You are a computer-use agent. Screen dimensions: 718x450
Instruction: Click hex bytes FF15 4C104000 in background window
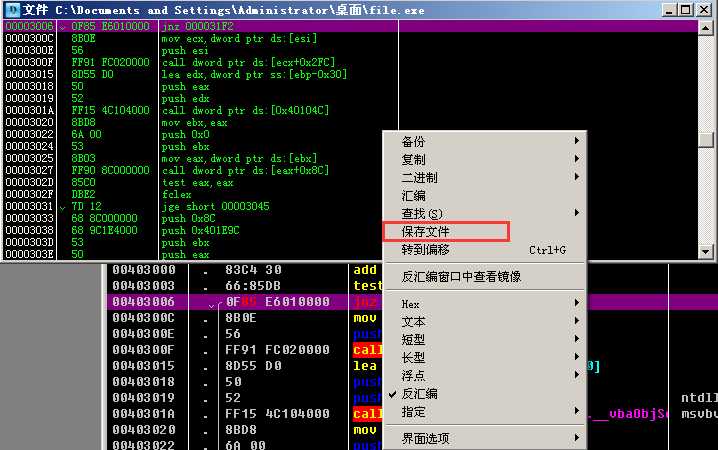click(x=277, y=414)
